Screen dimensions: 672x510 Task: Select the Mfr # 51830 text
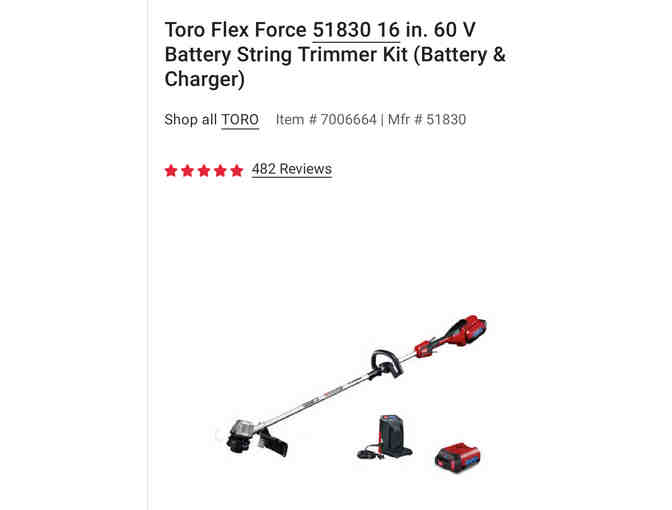click(x=427, y=120)
